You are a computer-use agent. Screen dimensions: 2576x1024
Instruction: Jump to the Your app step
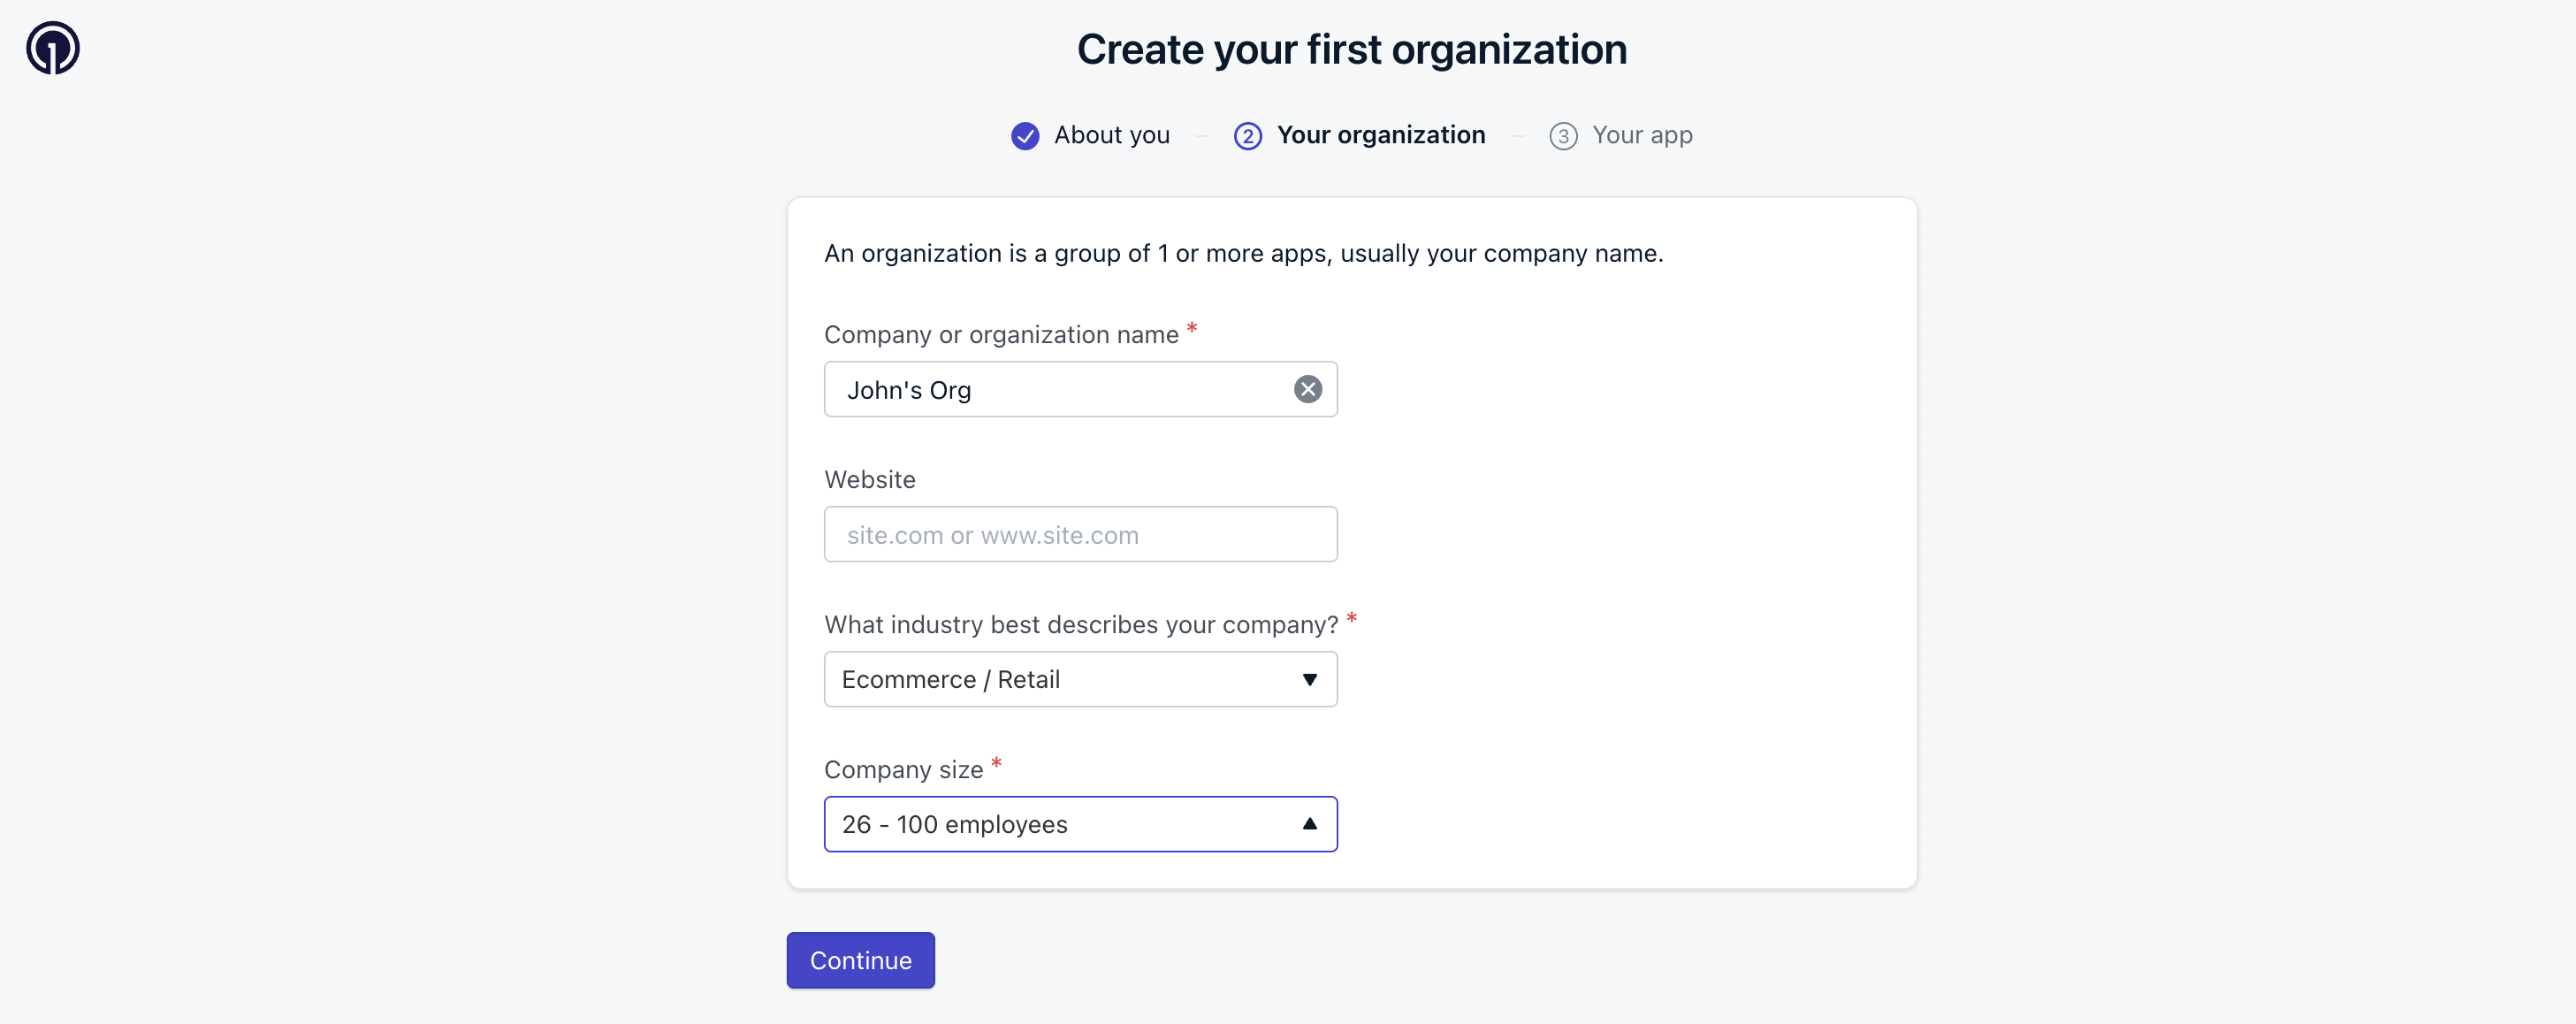pos(1641,135)
